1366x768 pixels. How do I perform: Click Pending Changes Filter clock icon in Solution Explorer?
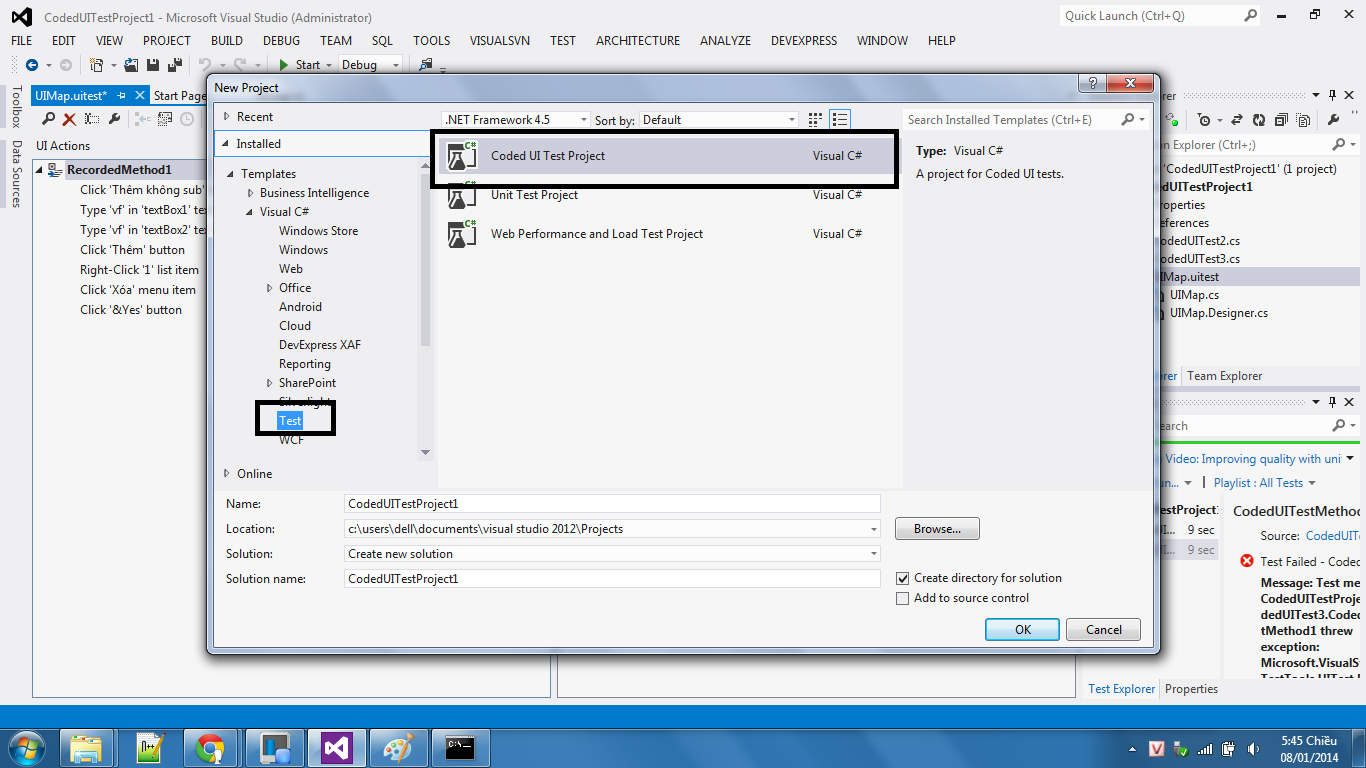(1204, 120)
